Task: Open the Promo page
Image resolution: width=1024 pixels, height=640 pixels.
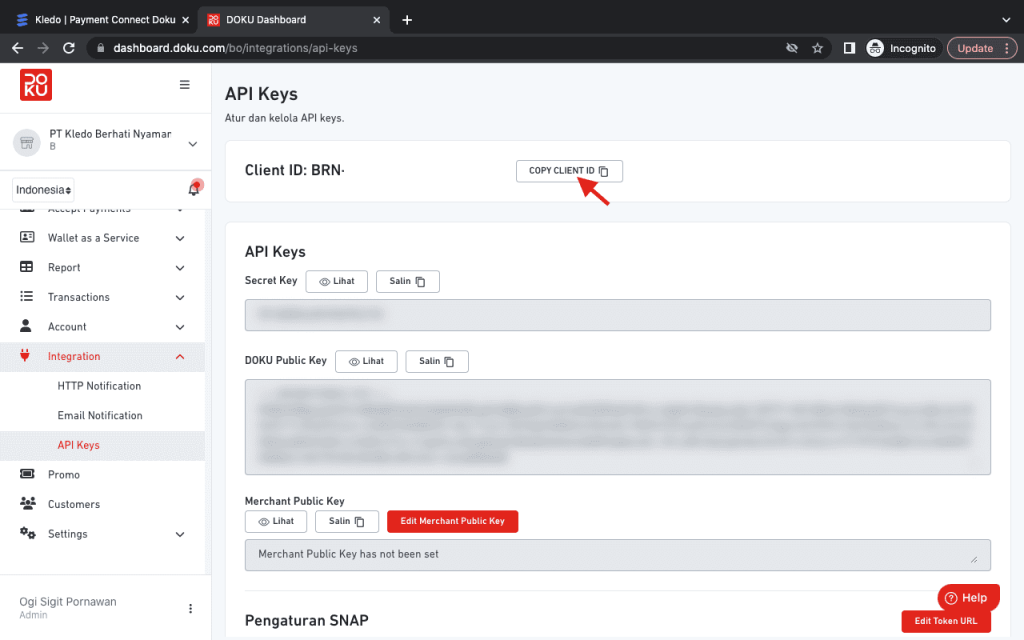Action: (x=63, y=475)
